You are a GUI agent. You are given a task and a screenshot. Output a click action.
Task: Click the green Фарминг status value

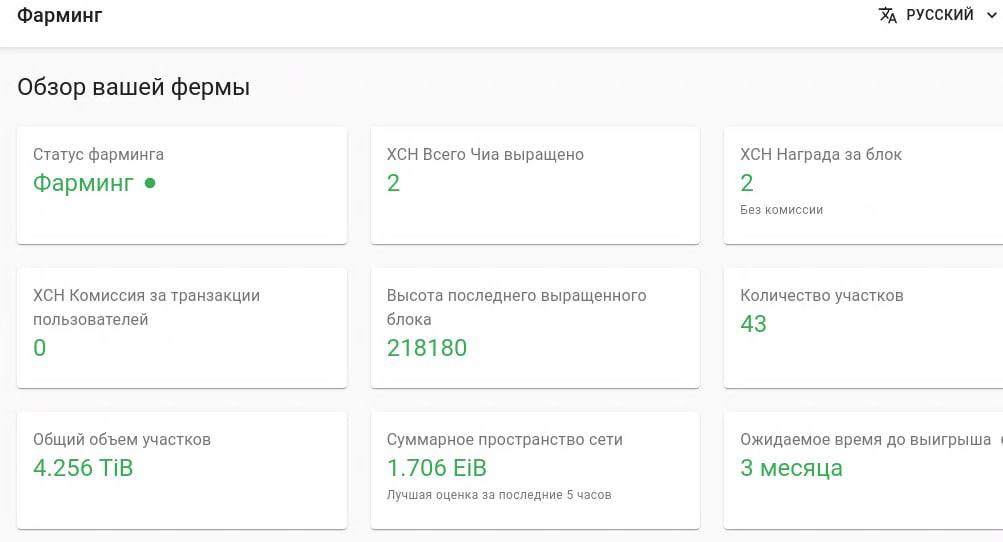83,183
